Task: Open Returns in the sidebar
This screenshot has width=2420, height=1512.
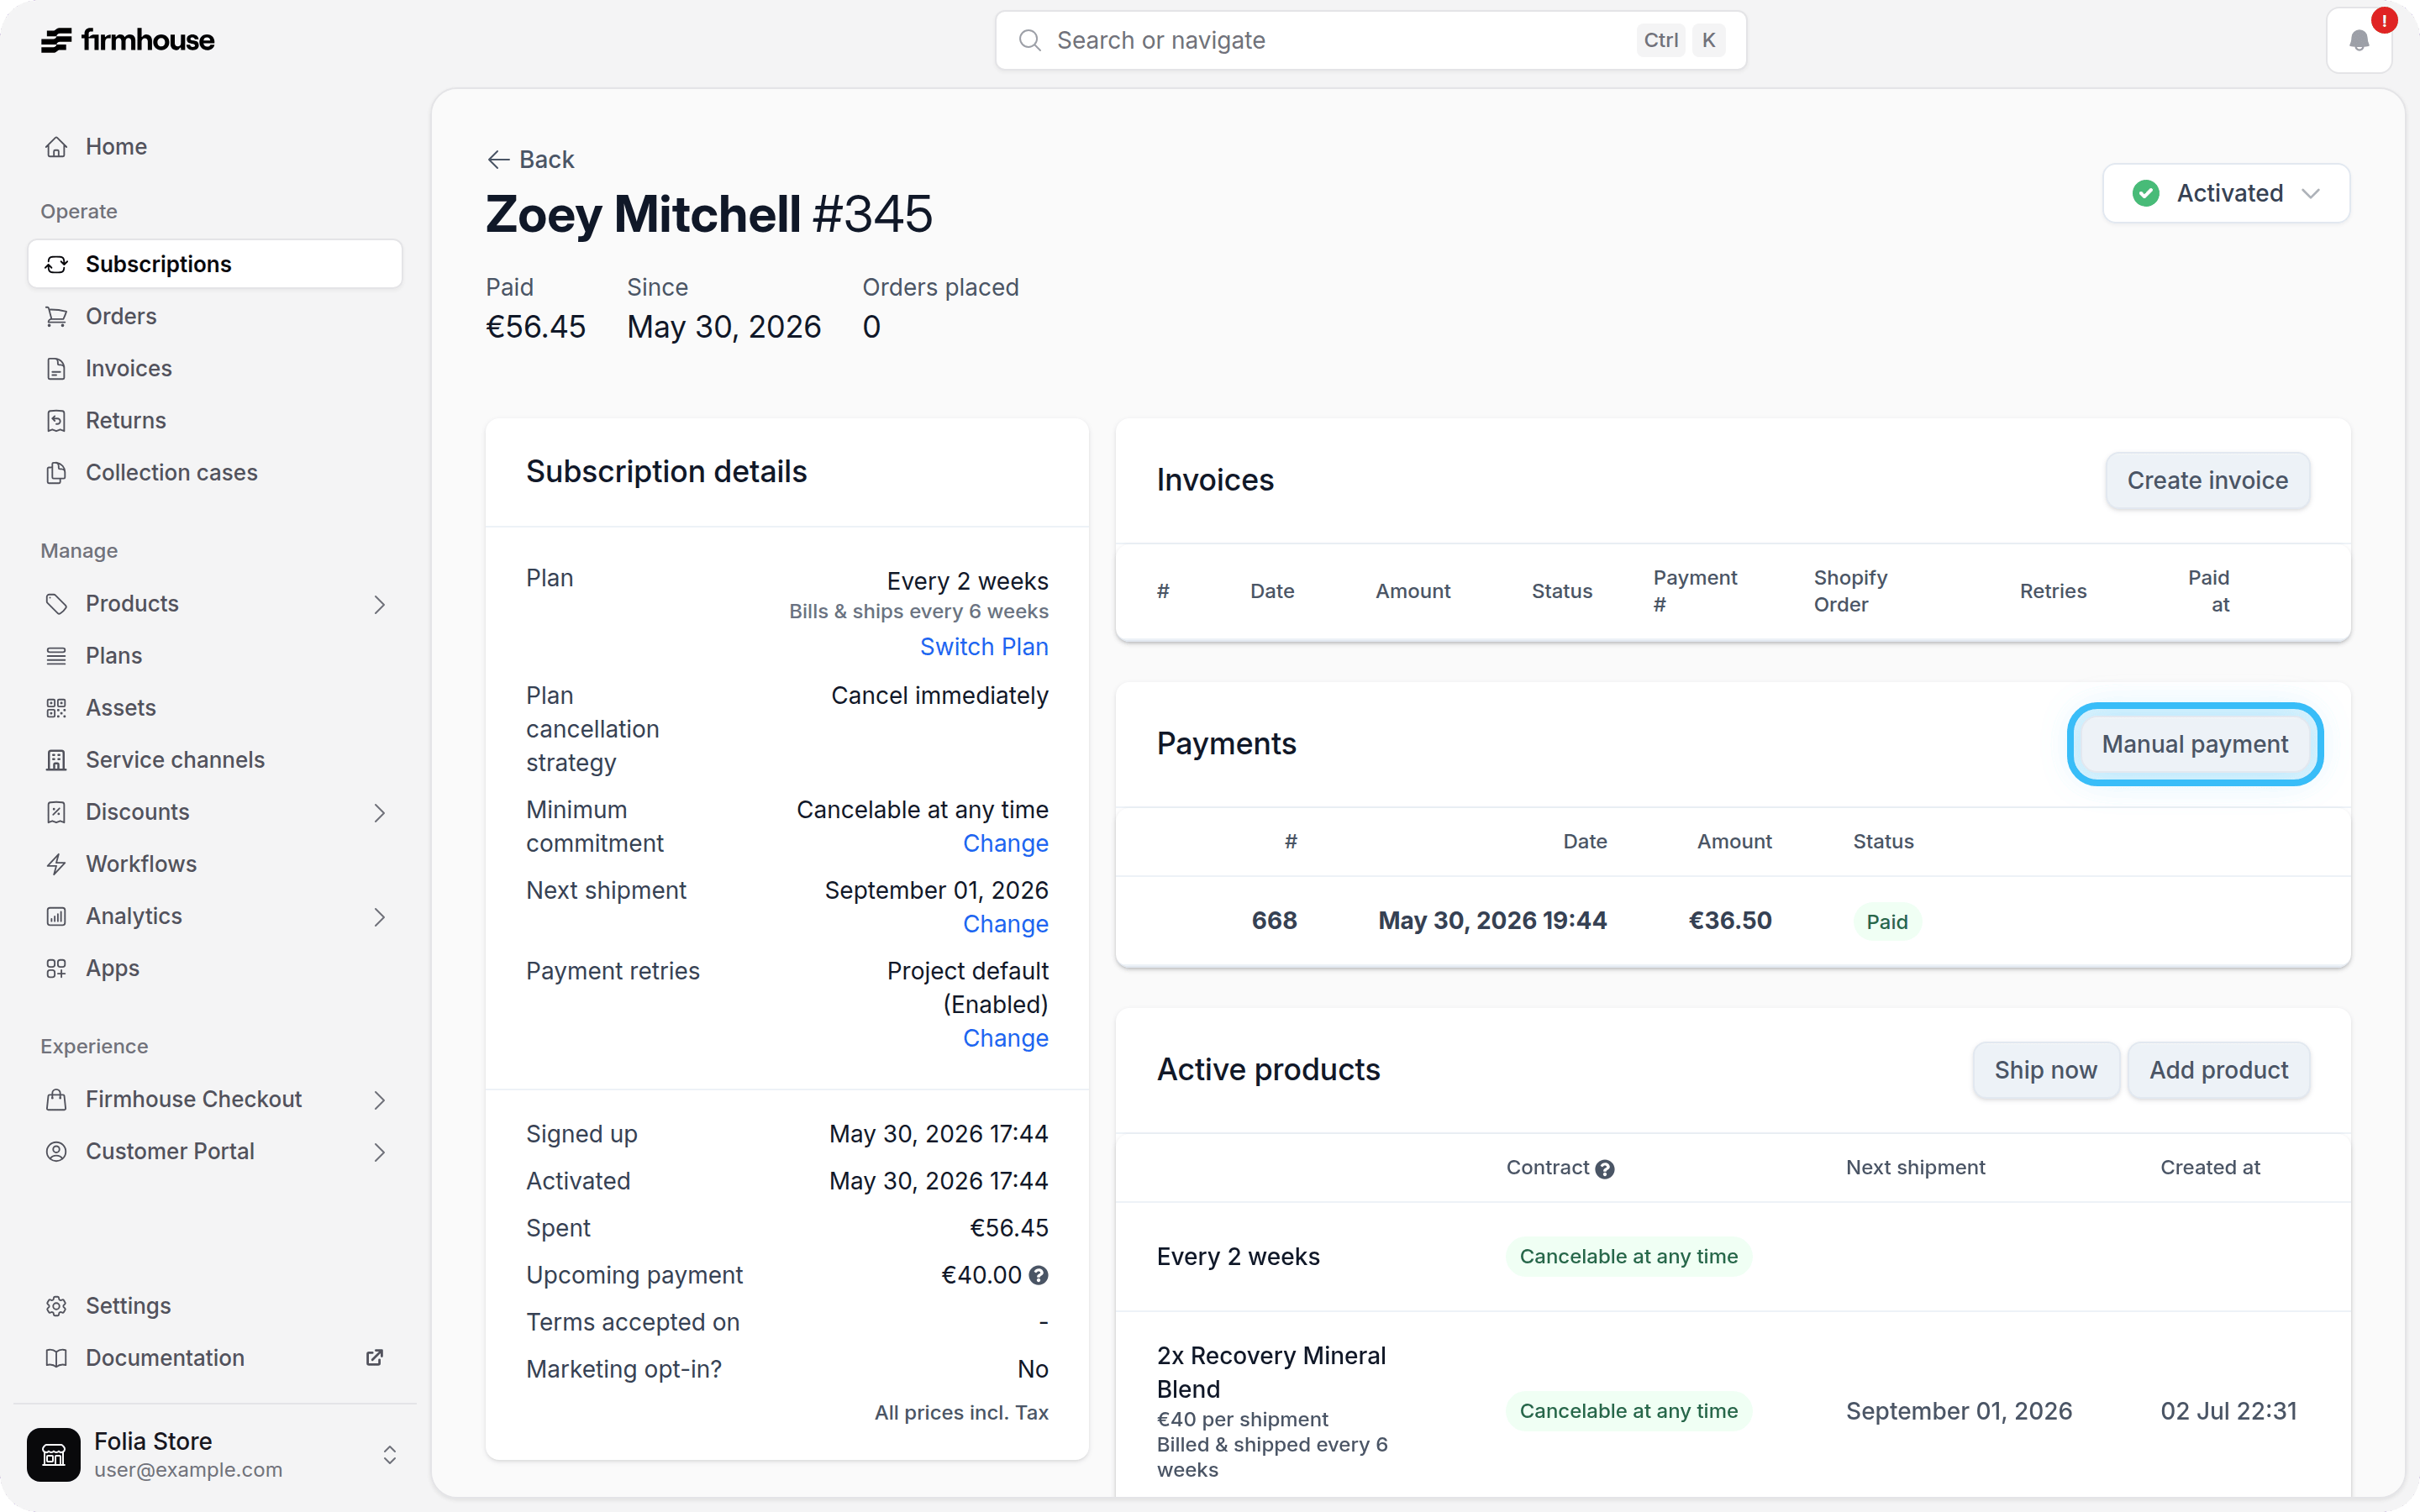Action: 214,420
